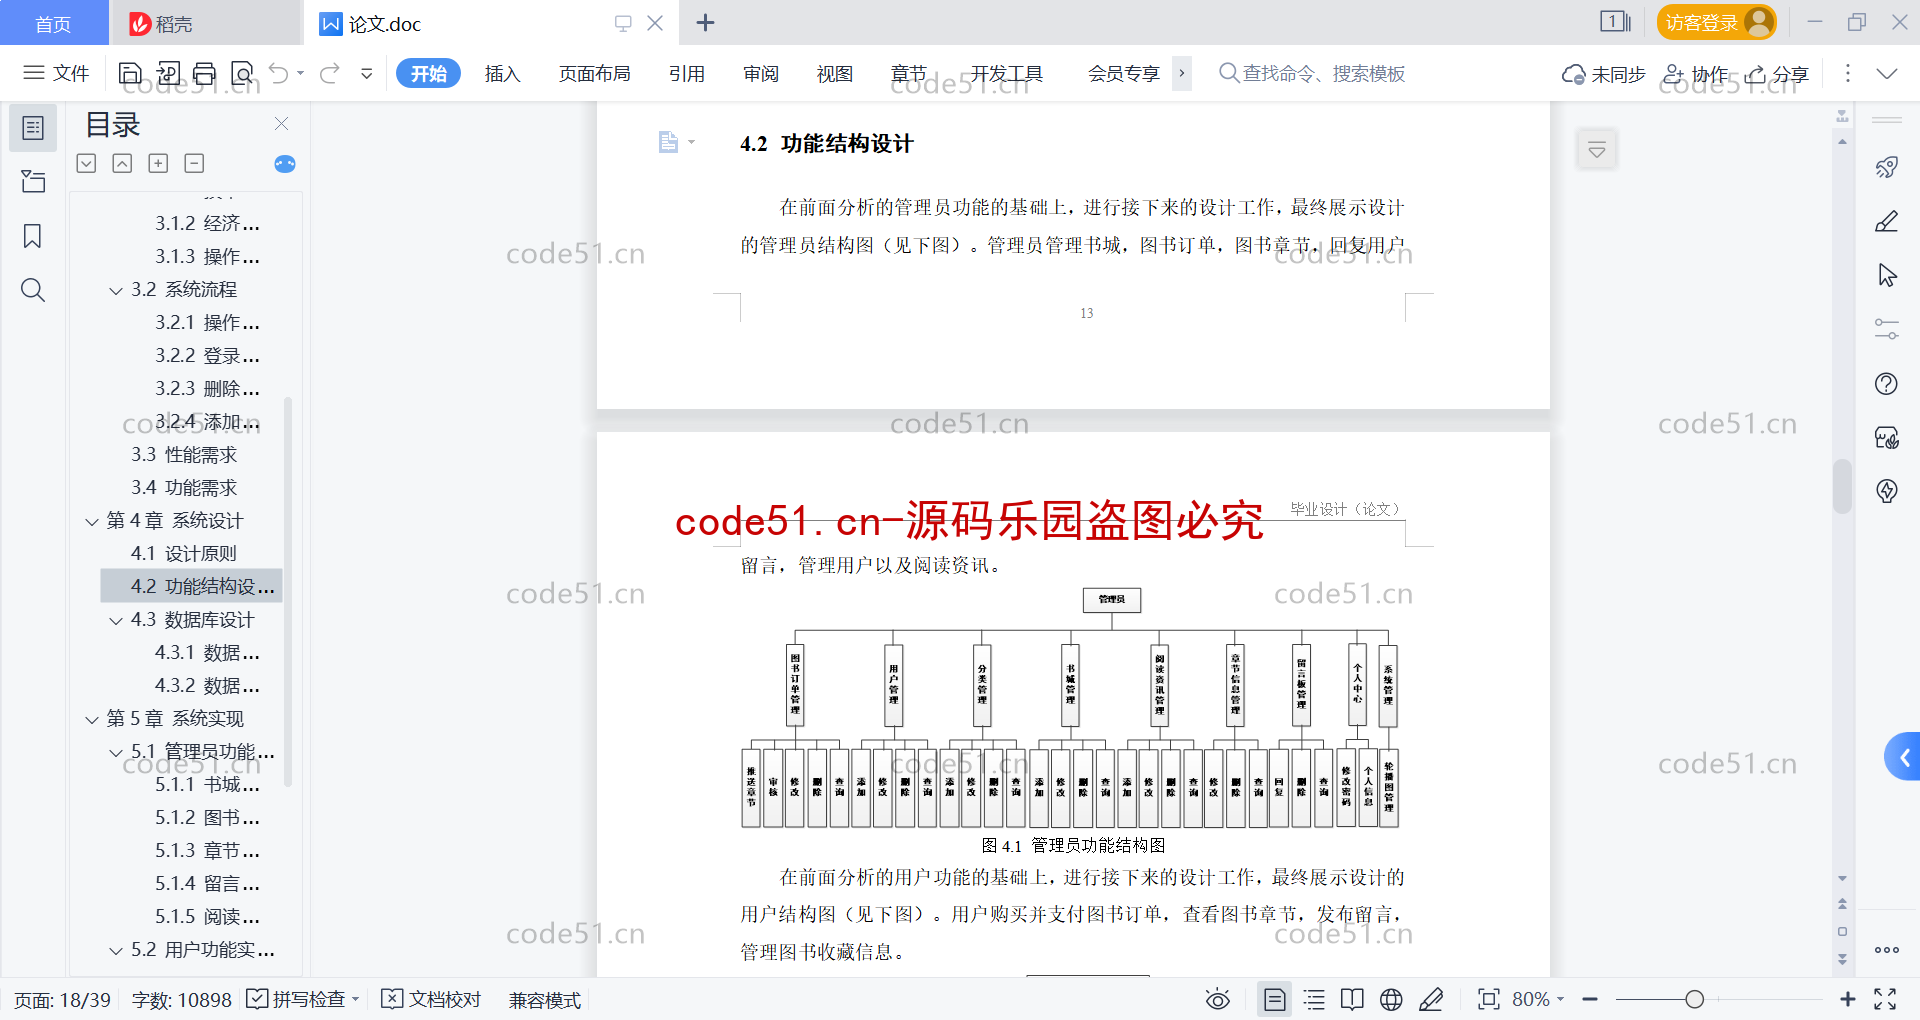Click the paragraph layout icon beside heading 4.2
Screen dimensions: 1920x1020
pos(669,142)
